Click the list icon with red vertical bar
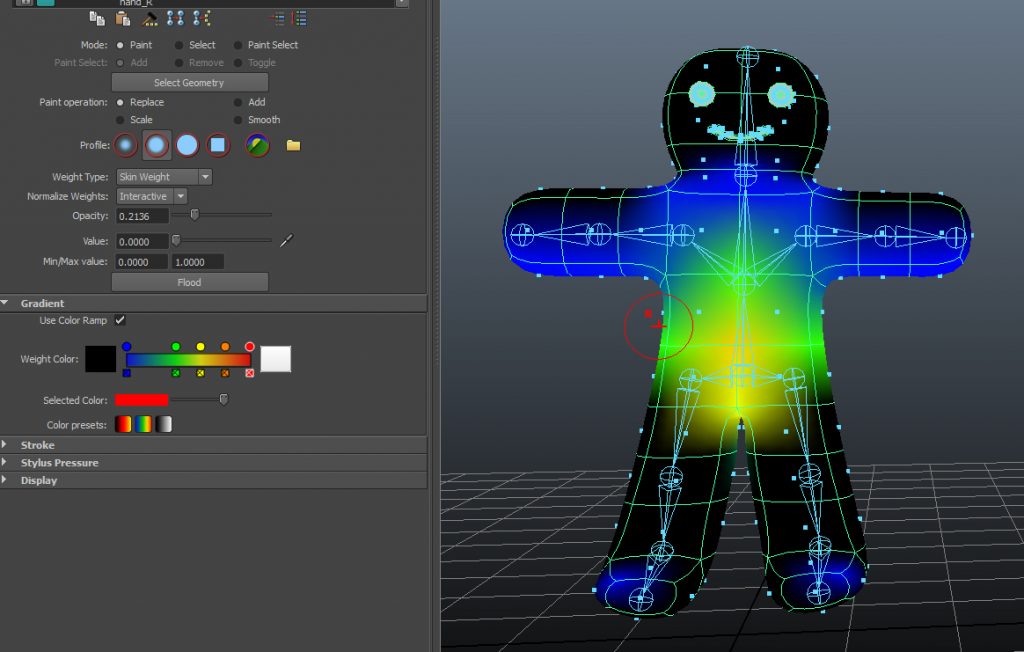 (x=300, y=19)
